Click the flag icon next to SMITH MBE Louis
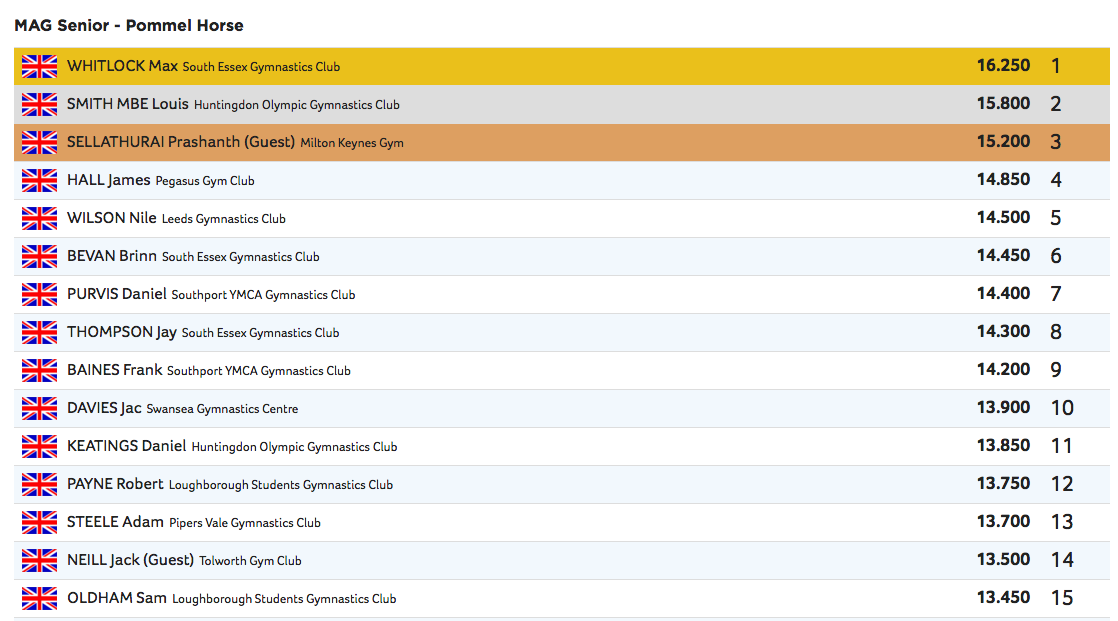 [40, 105]
